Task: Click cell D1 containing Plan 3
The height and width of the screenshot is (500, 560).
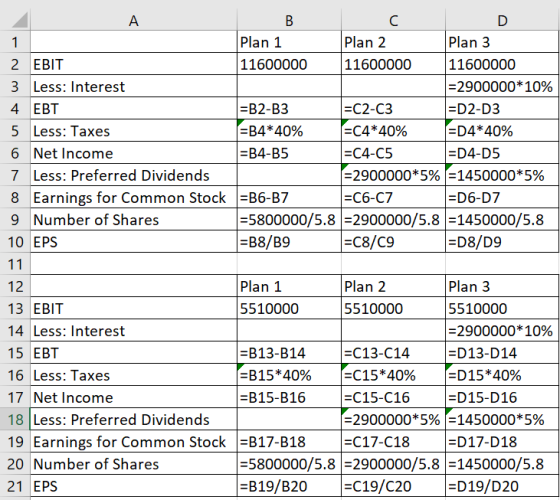Action: 502,42
